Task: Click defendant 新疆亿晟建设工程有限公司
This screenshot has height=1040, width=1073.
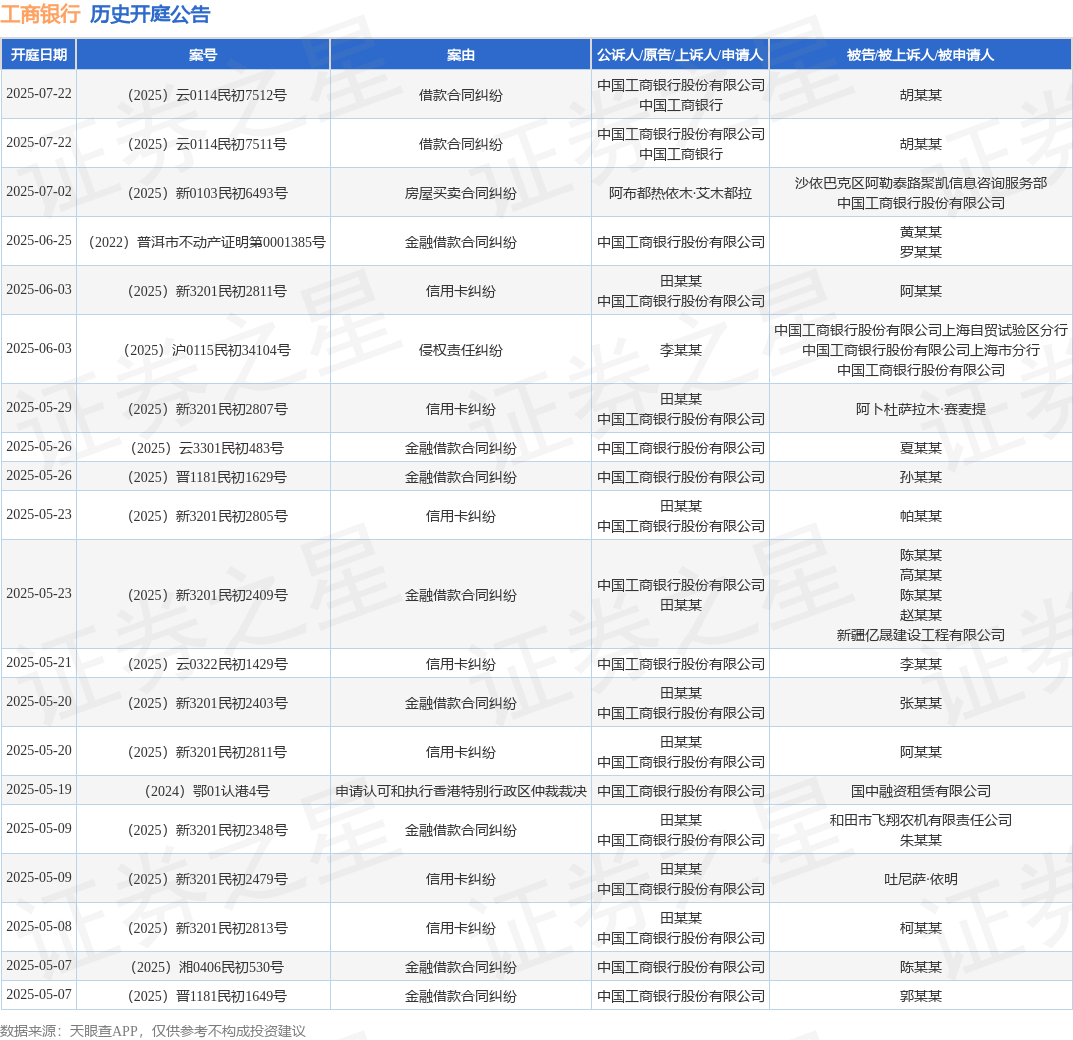Action: pos(920,636)
